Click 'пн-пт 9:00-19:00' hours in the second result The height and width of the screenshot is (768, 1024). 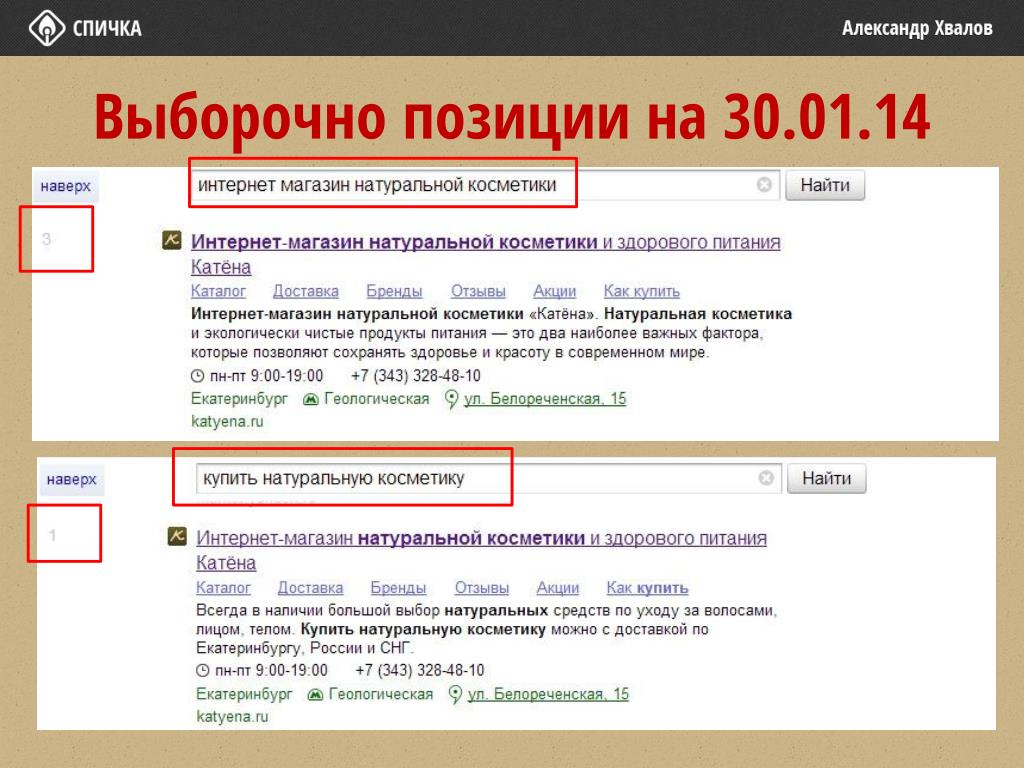271,671
